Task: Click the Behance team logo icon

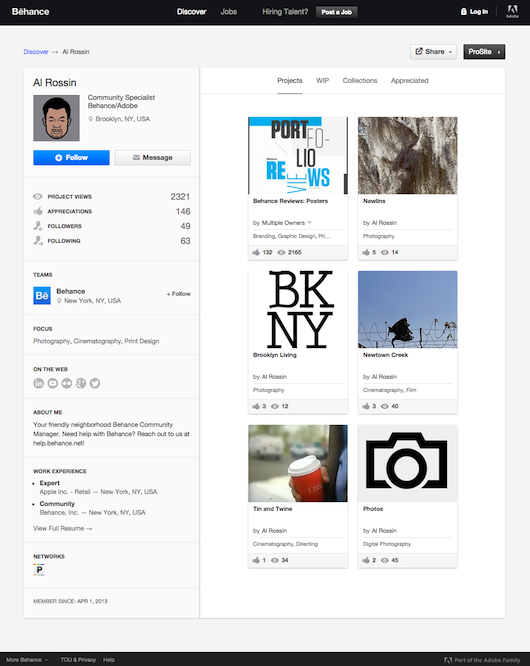Action: point(42,296)
